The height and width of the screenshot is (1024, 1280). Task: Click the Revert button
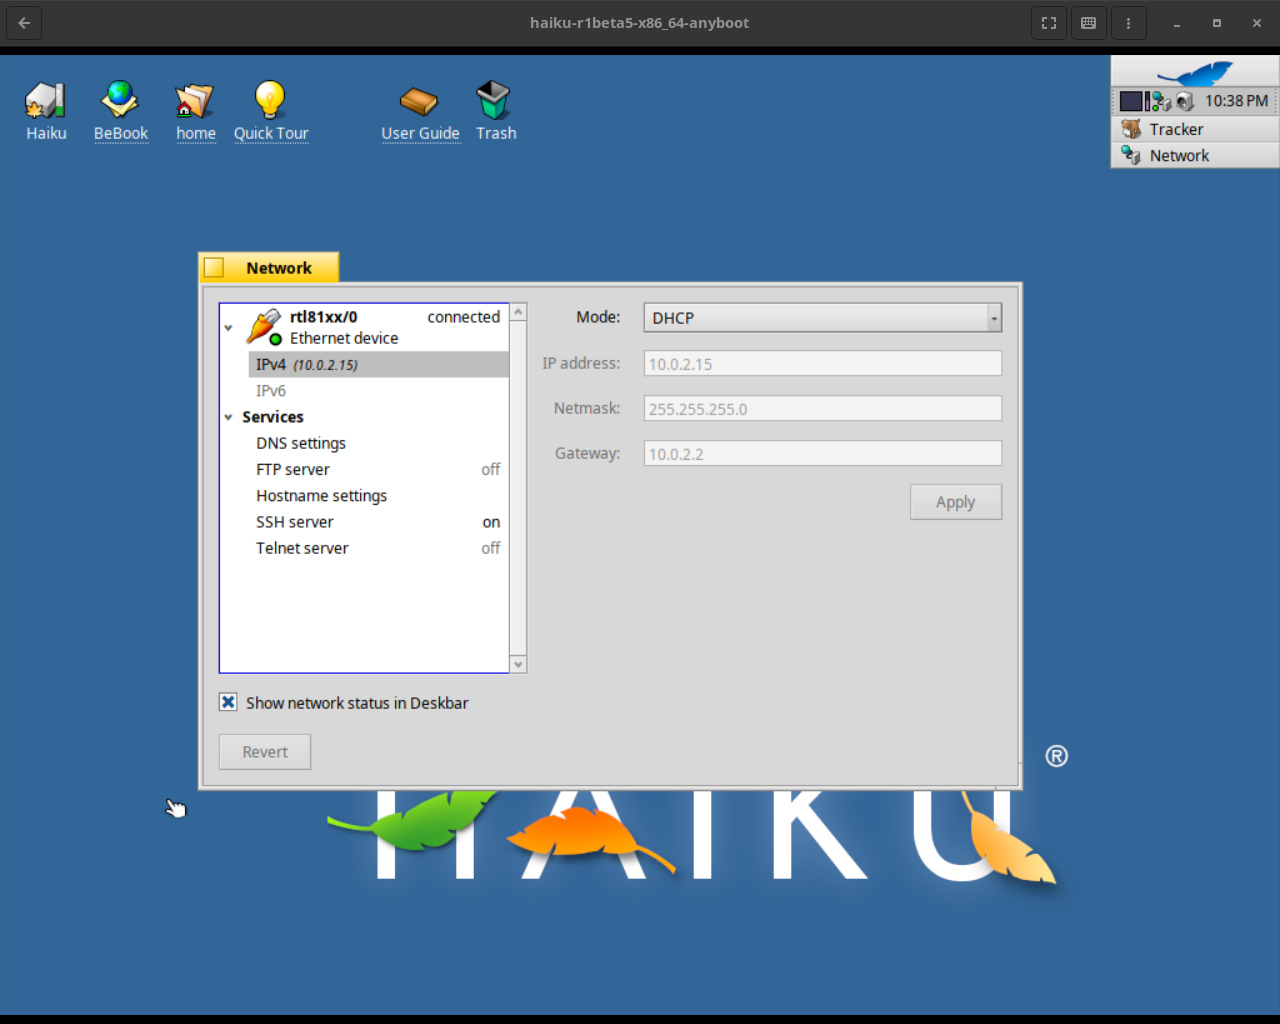pyautogui.click(x=264, y=751)
